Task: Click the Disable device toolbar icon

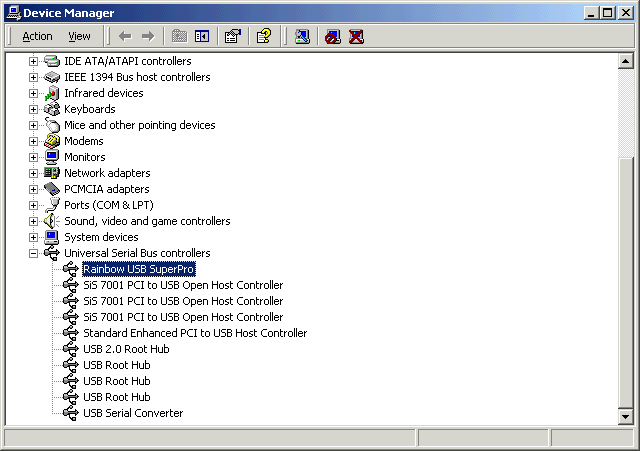Action: (333, 37)
